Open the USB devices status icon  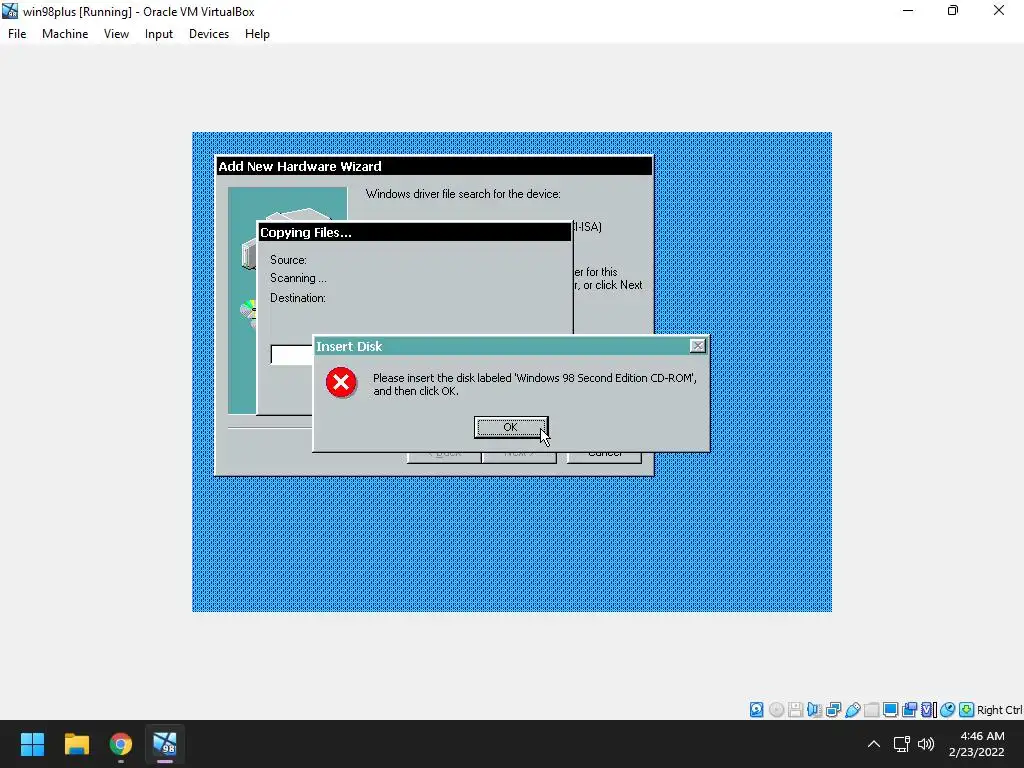point(852,710)
